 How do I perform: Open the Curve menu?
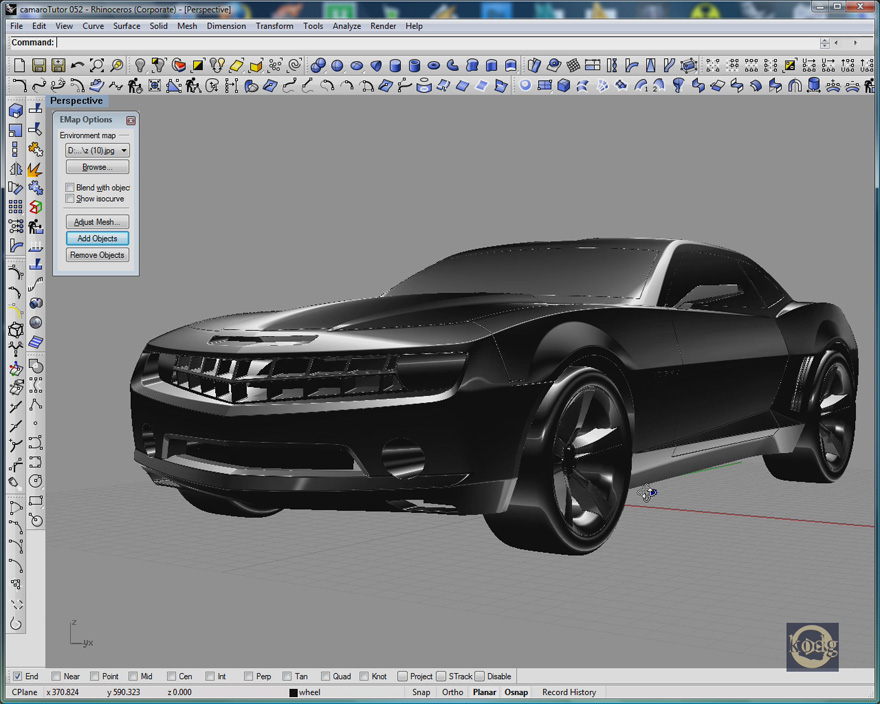[x=93, y=26]
